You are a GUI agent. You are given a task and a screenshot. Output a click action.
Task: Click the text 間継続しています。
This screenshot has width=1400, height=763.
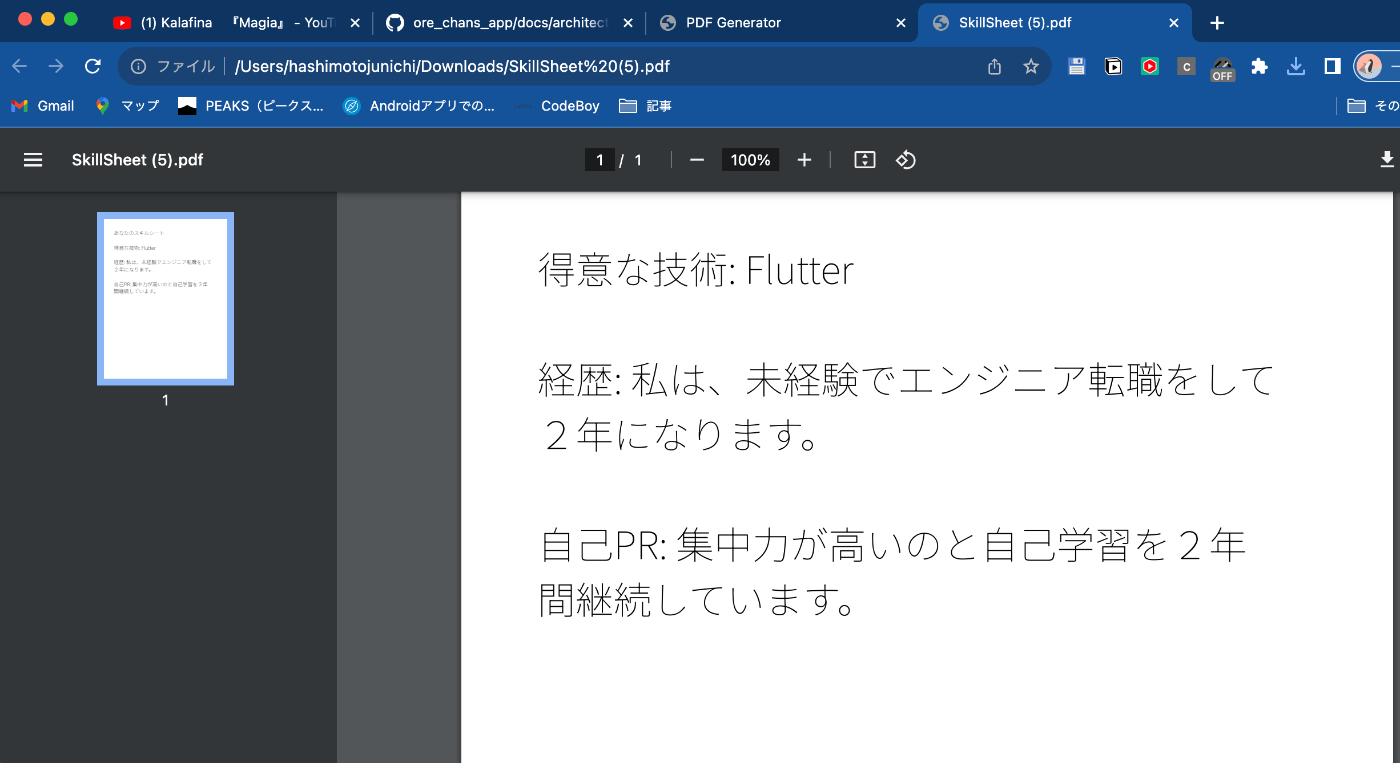click(x=698, y=601)
